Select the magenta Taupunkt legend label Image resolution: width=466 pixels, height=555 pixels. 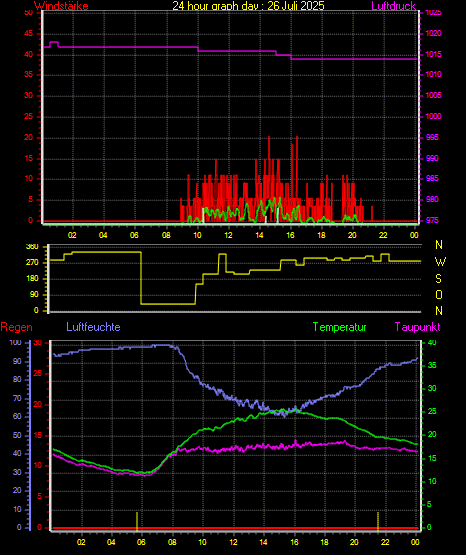pos(418,327)
